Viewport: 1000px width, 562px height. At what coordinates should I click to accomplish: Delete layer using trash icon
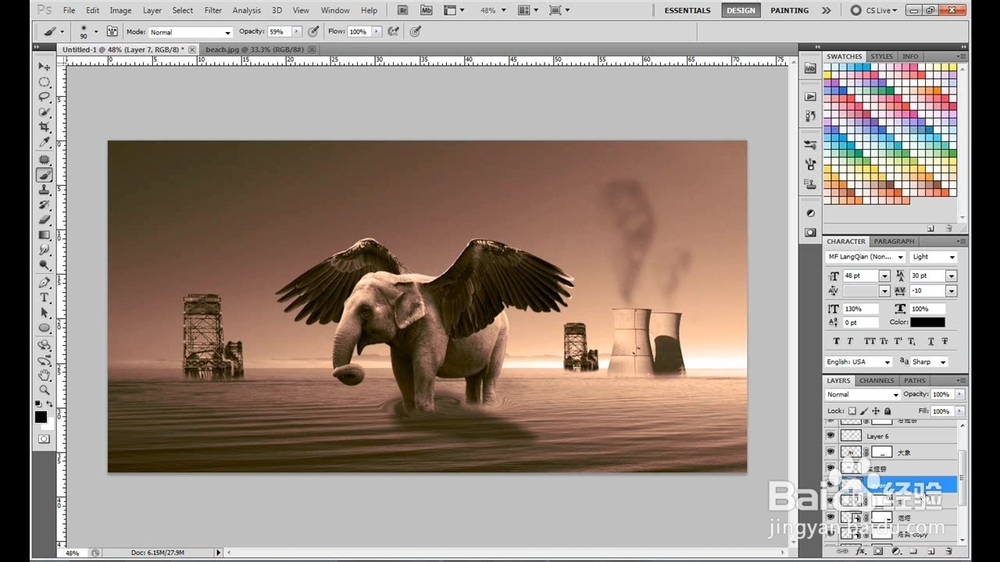[x=949, y=551]
